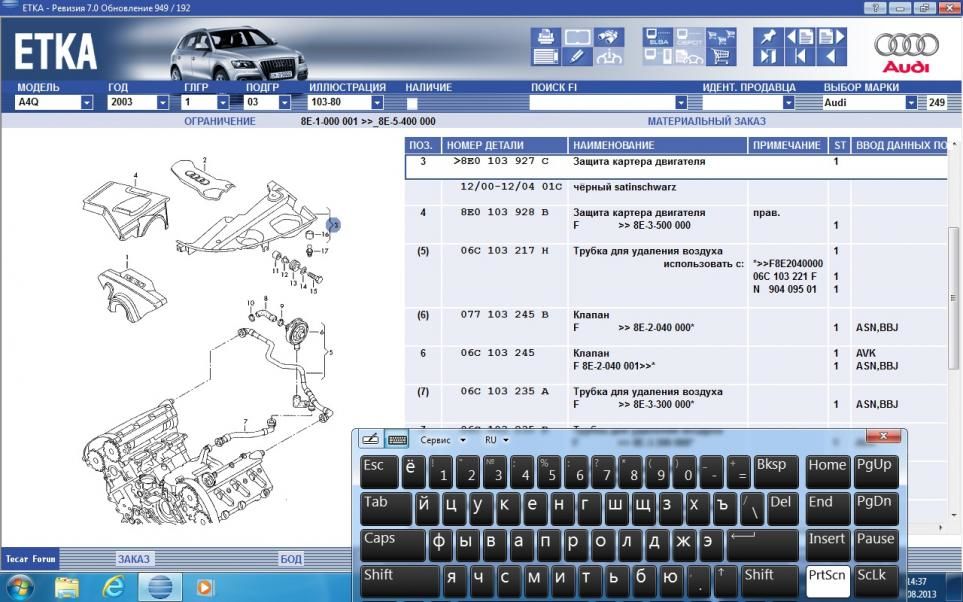Open ВЫБОР МАРКИ dropdown showing Audi
This screenshot has height=602, width=963.
click(x=911, y=103)
